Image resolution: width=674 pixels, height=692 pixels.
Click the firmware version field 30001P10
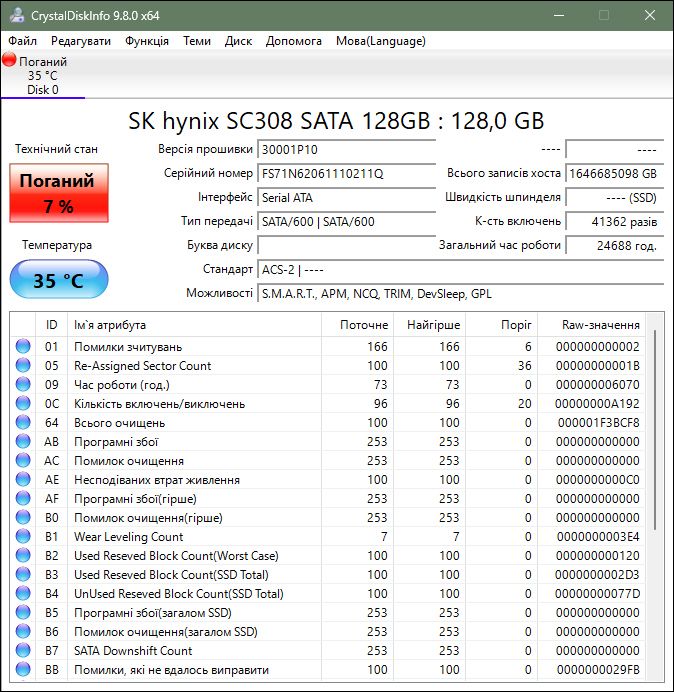(x=346, y=149)
